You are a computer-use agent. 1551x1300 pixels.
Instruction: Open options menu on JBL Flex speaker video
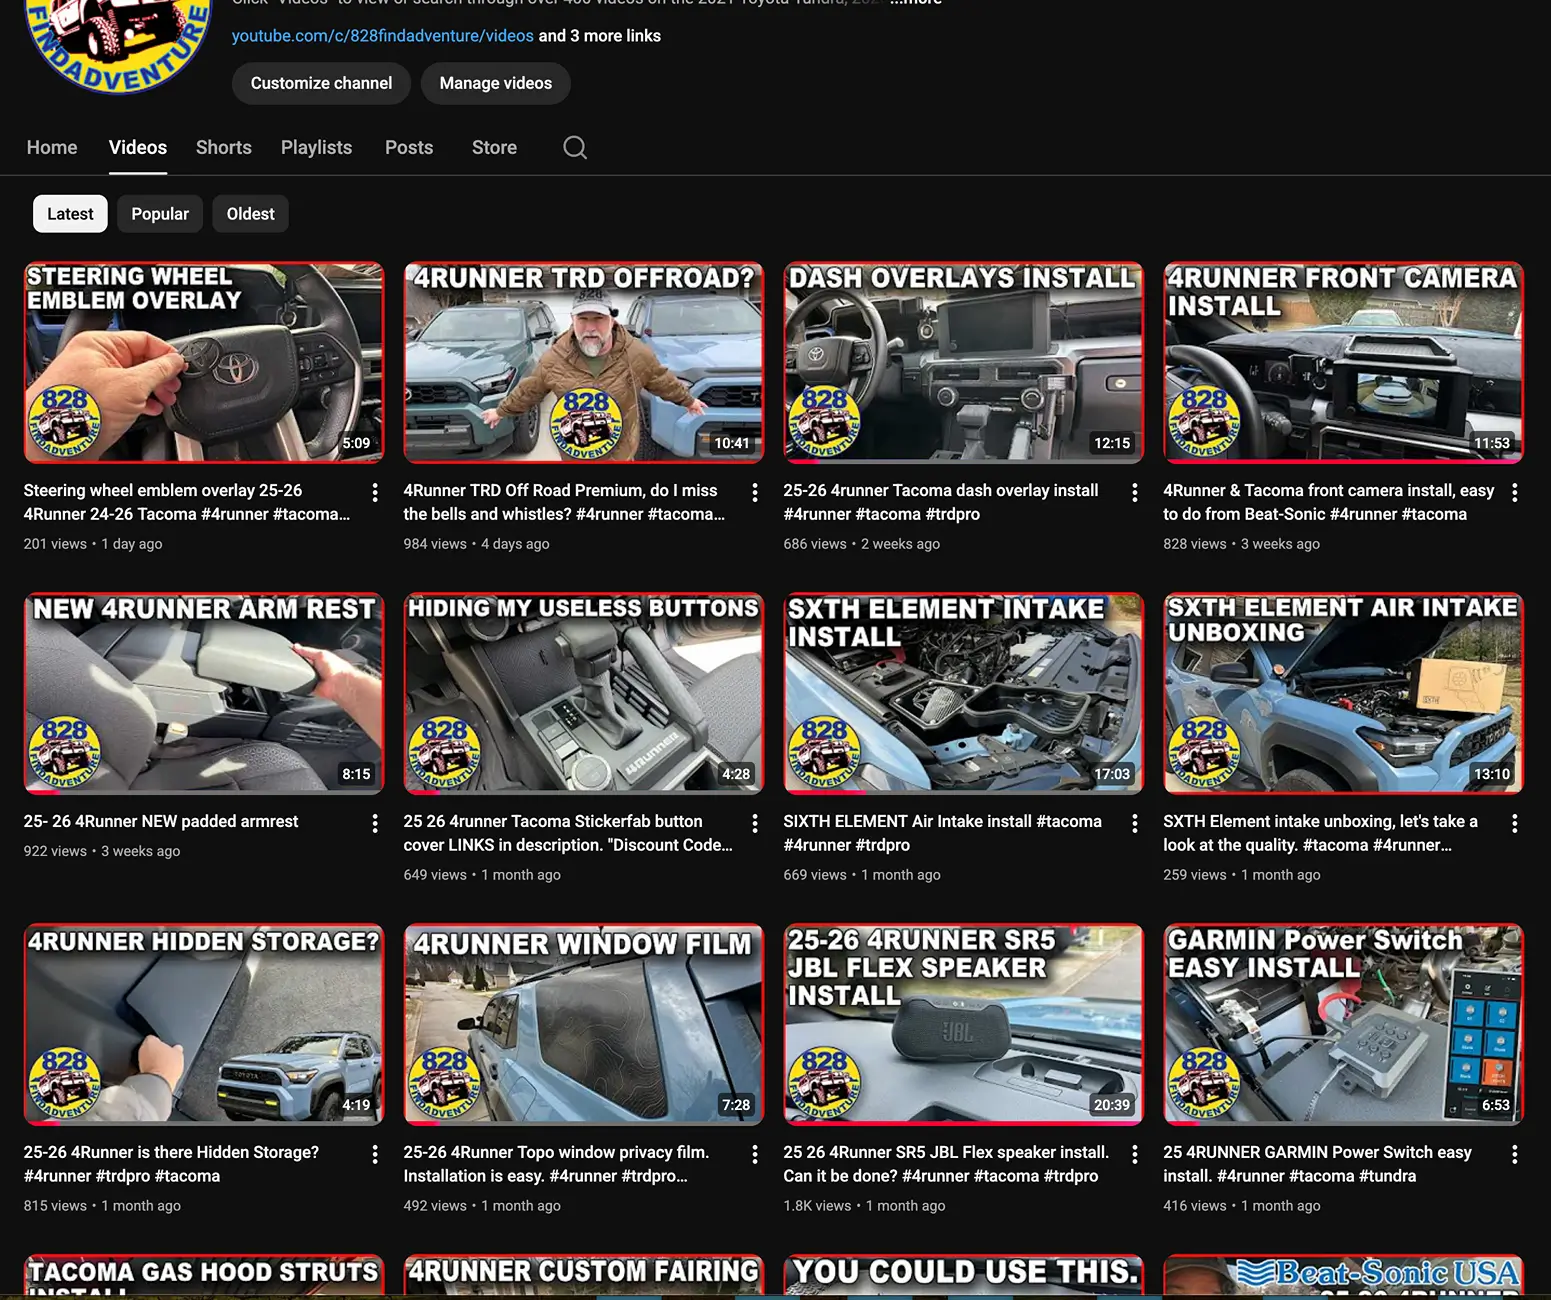[x=1135, y=1154]
